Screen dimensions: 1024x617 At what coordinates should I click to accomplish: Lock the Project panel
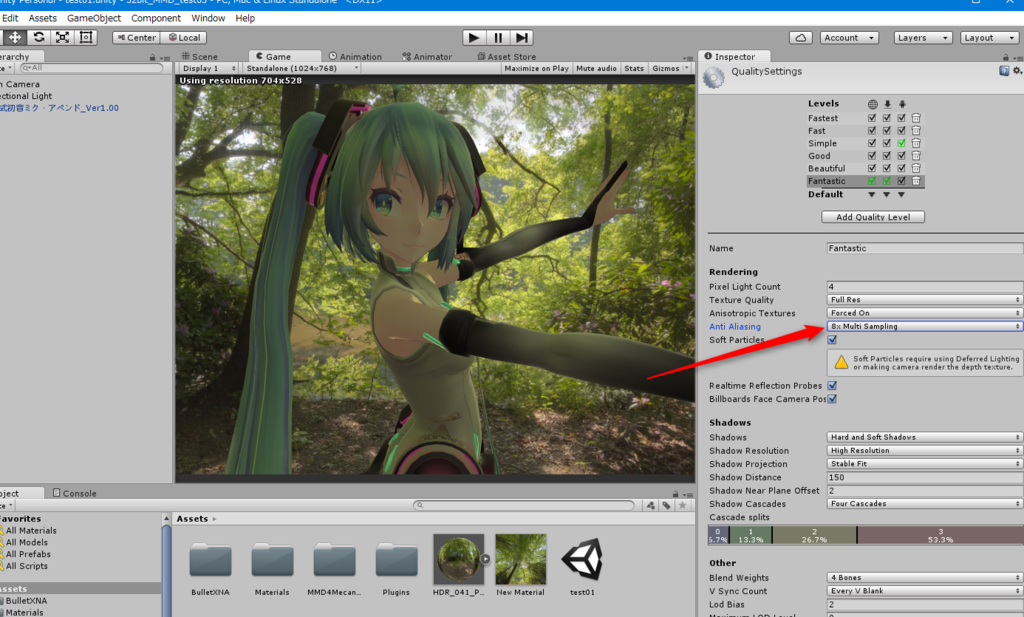click(675, 494)
